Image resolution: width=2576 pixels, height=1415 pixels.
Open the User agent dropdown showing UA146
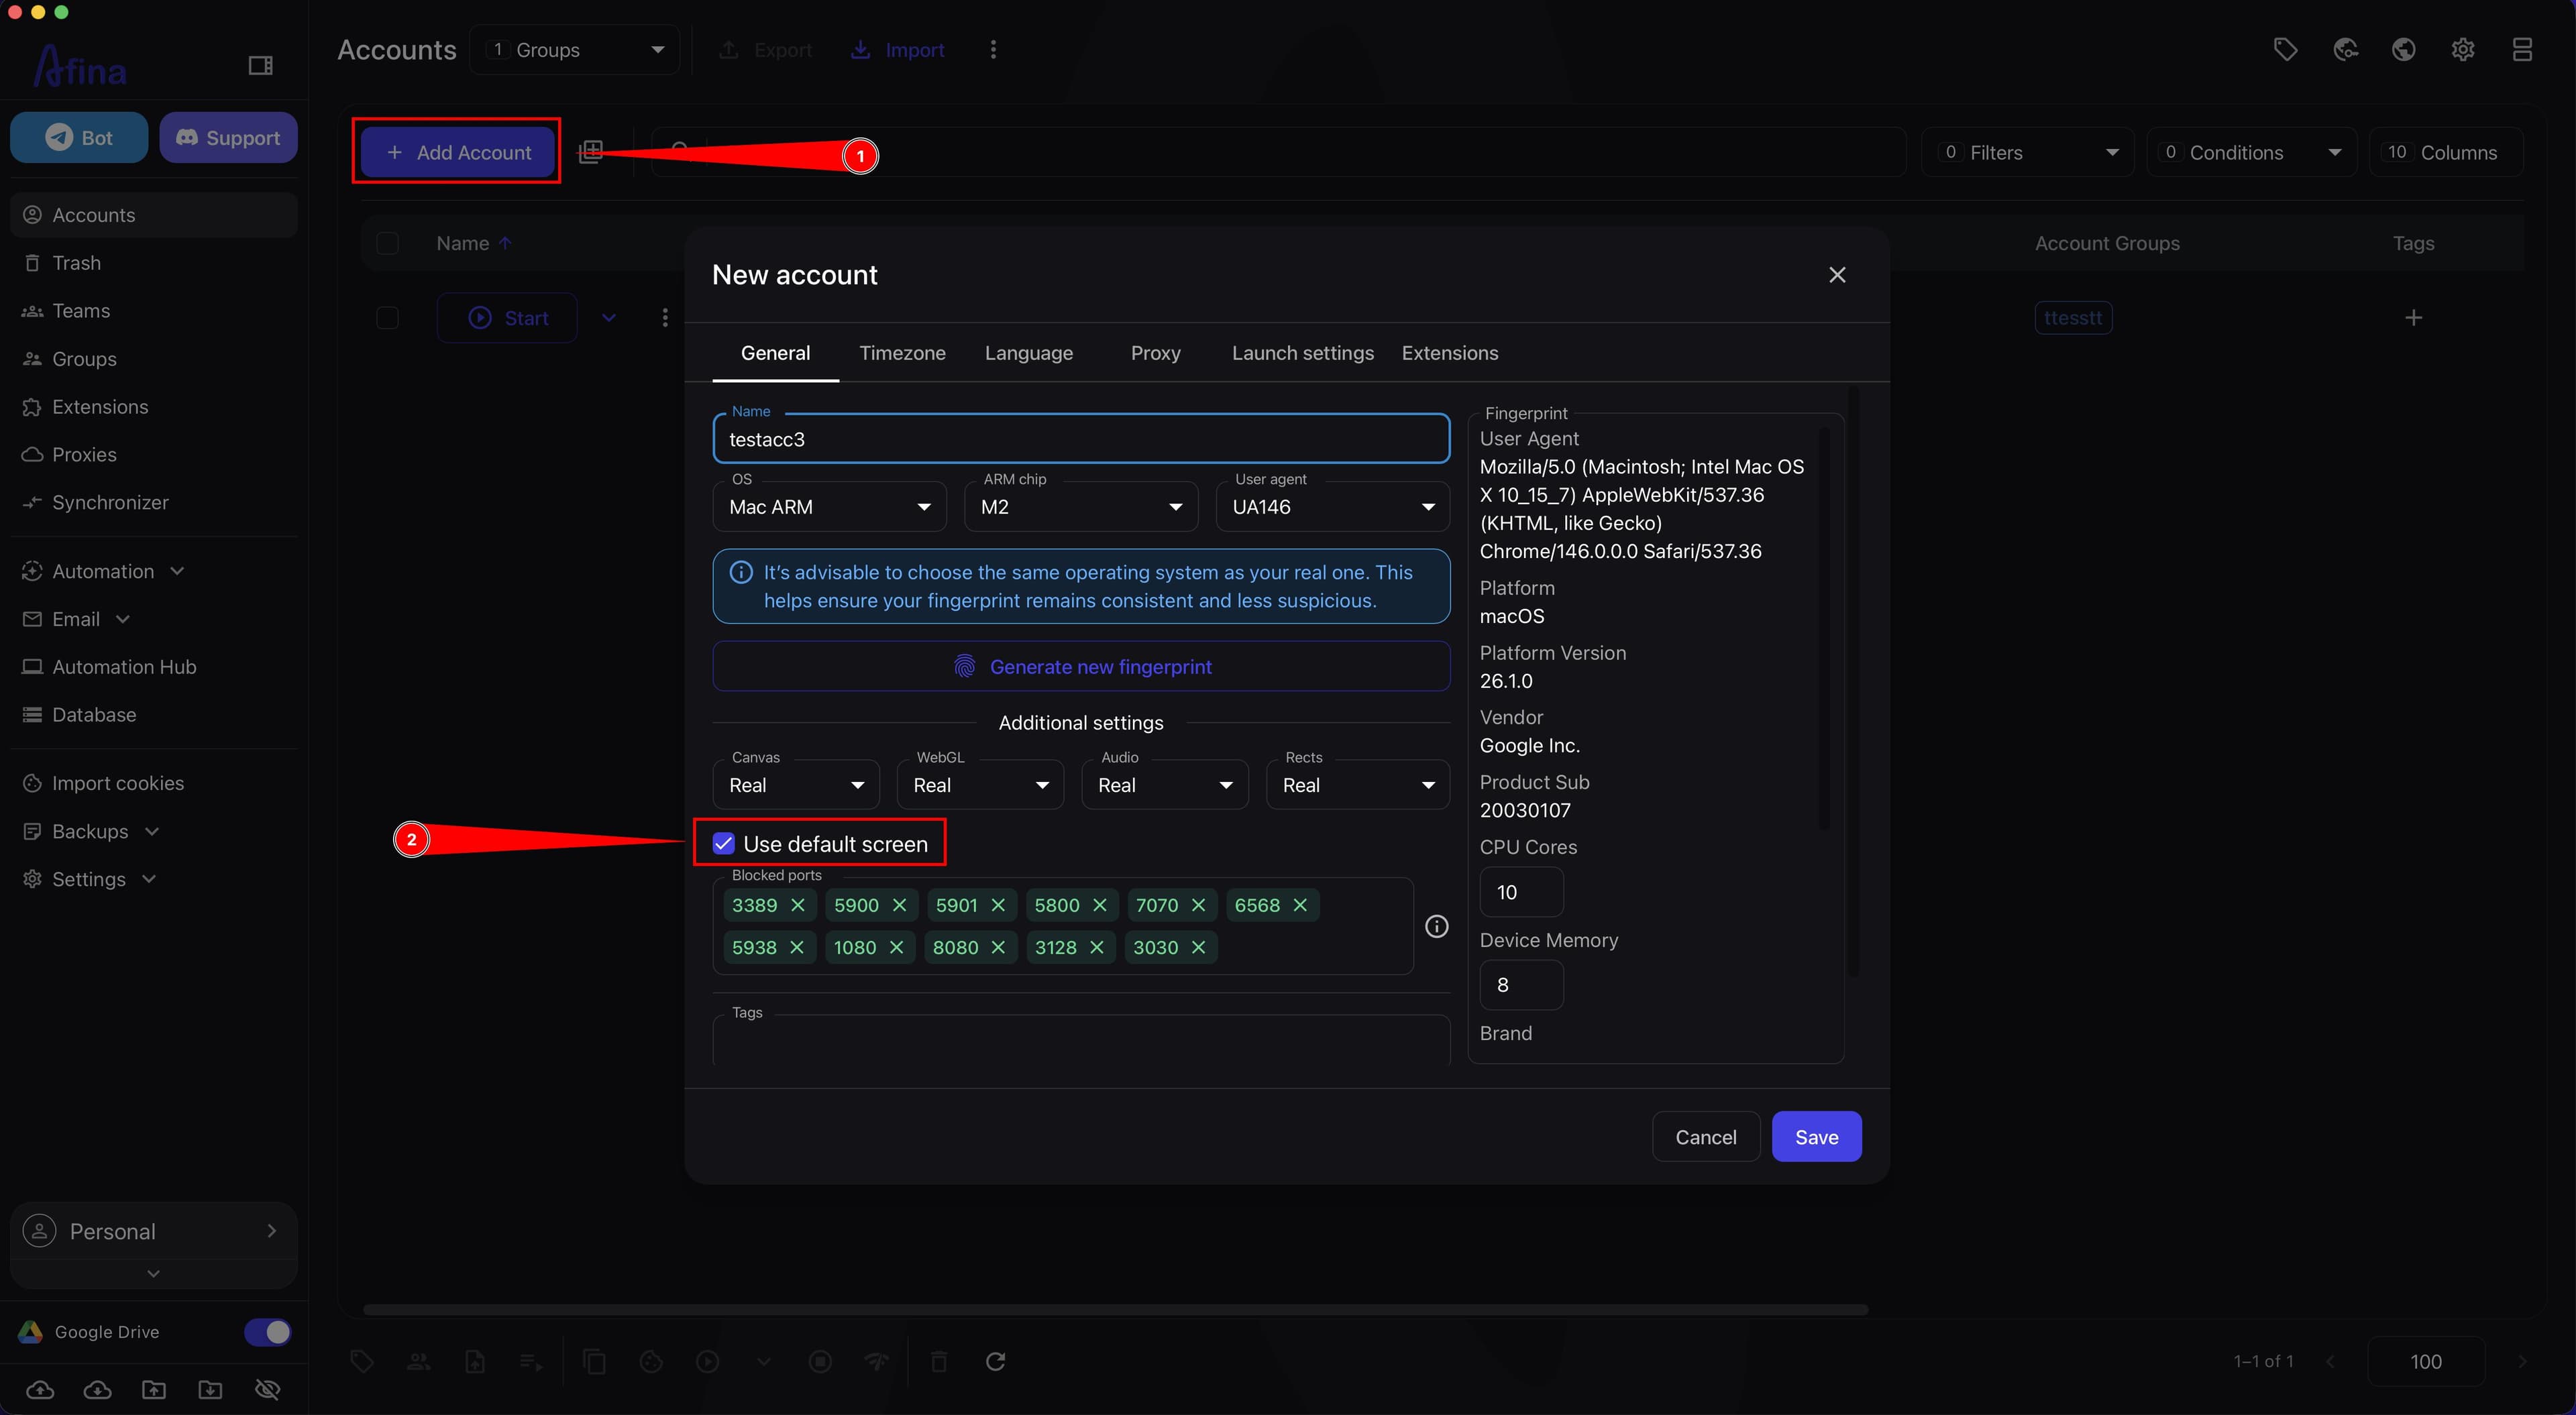point(1332,507)
